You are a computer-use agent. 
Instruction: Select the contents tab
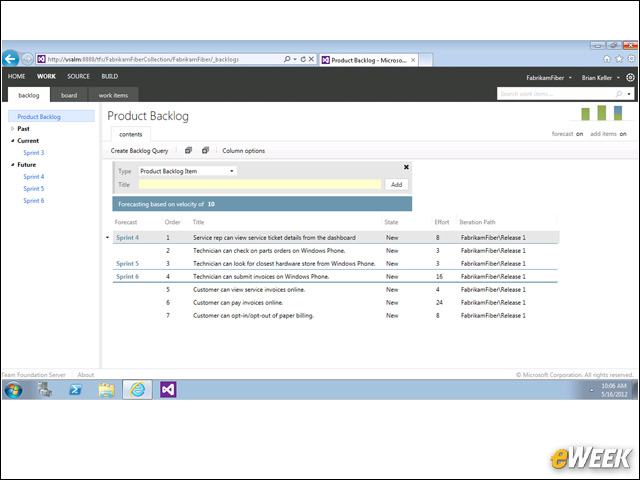pos(131,134)
